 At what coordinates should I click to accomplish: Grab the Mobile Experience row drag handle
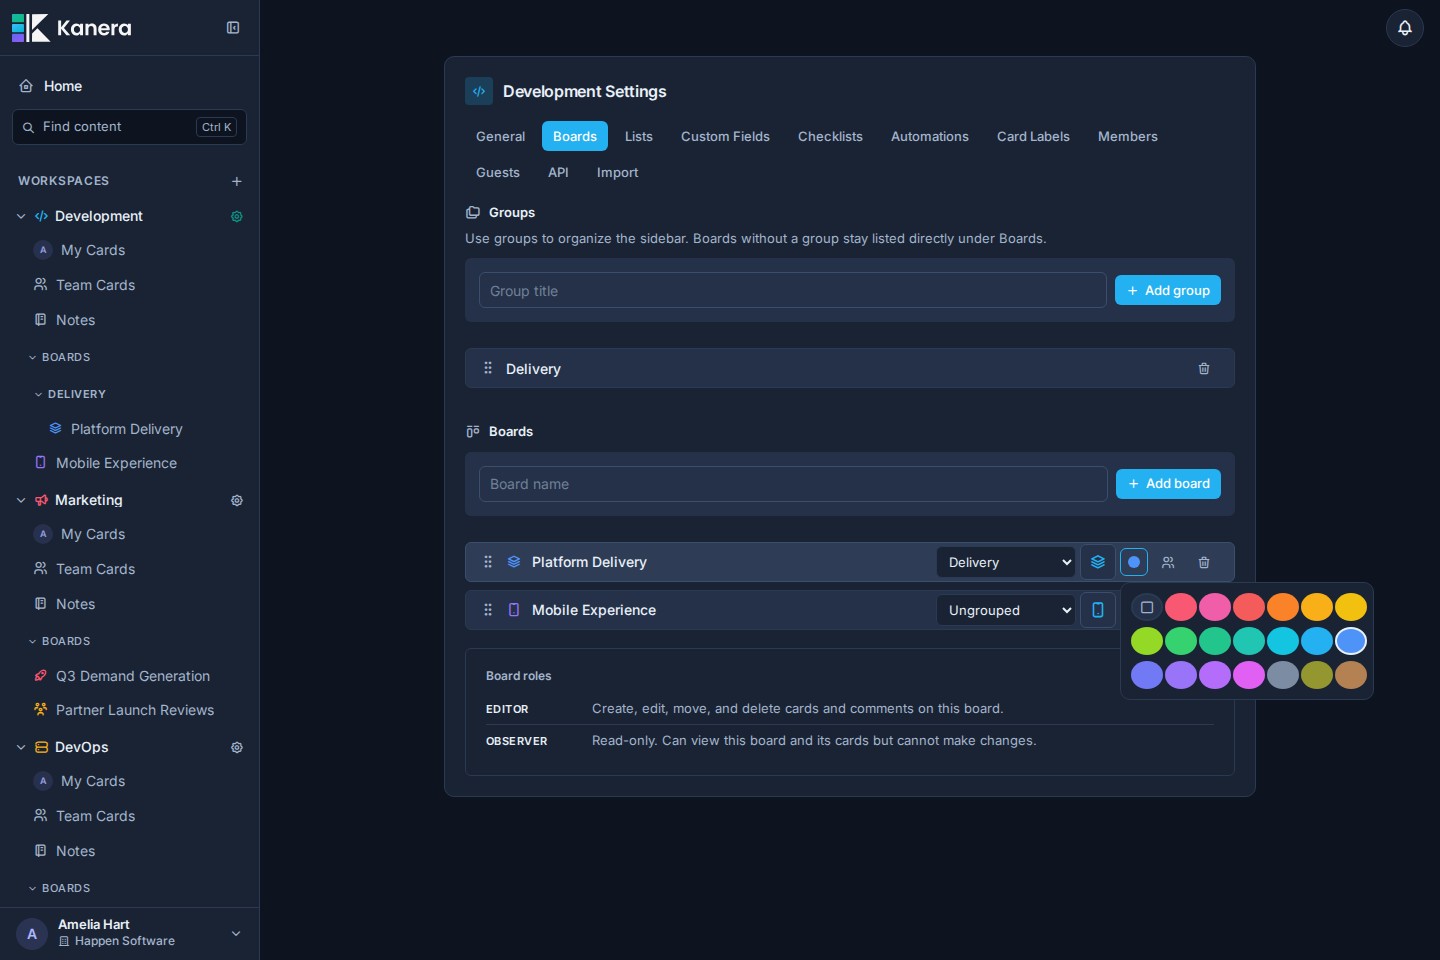(x=488, y=610)
